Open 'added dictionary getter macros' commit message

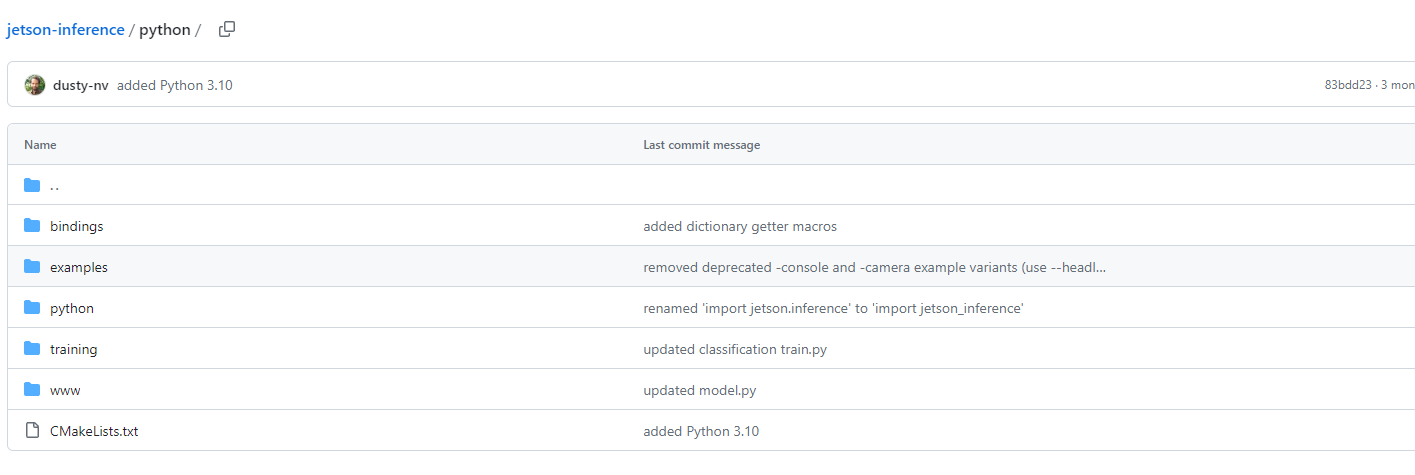[740, 227]
